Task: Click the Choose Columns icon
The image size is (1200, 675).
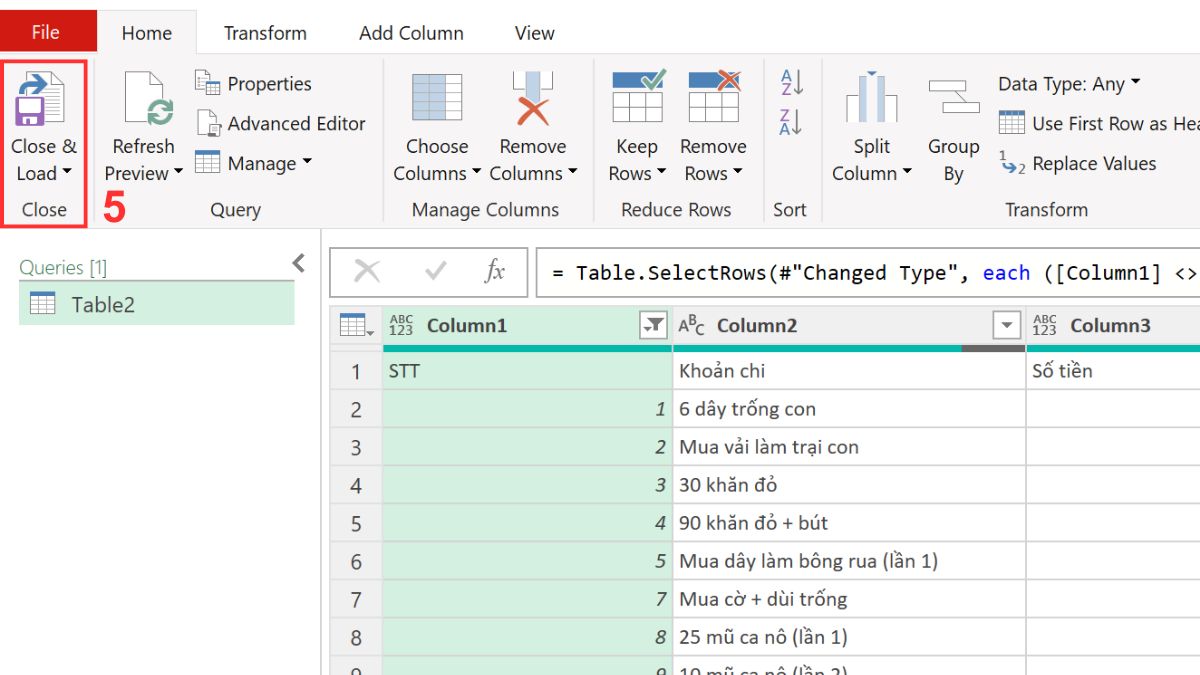Action: tap(437, 98)
